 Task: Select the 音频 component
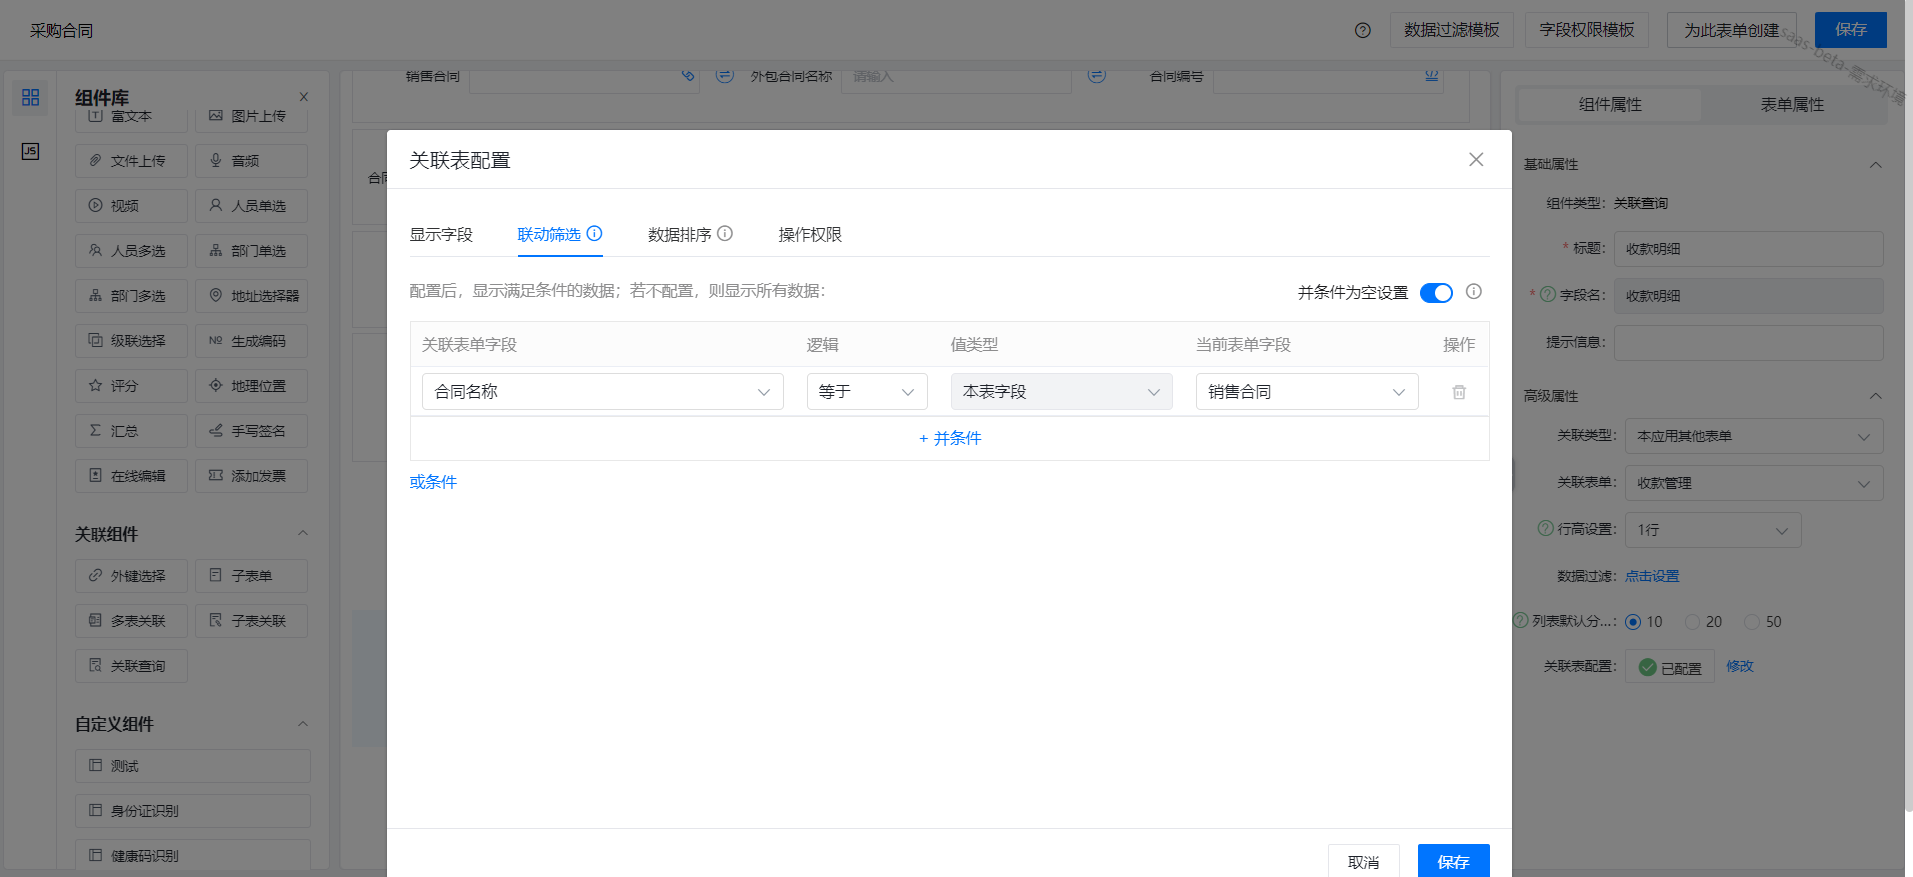pyautogui.click(x=251, y=161)
